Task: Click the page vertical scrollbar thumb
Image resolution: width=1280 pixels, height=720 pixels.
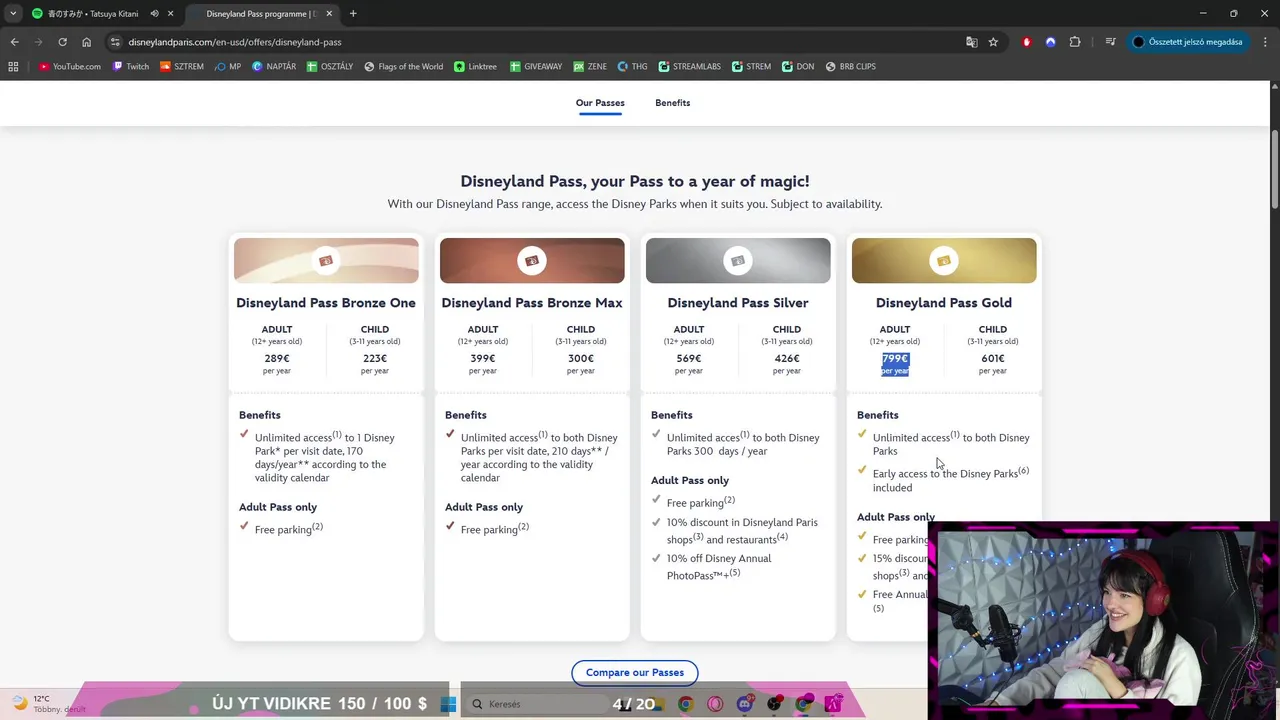Action: [x=1274, y=170]
